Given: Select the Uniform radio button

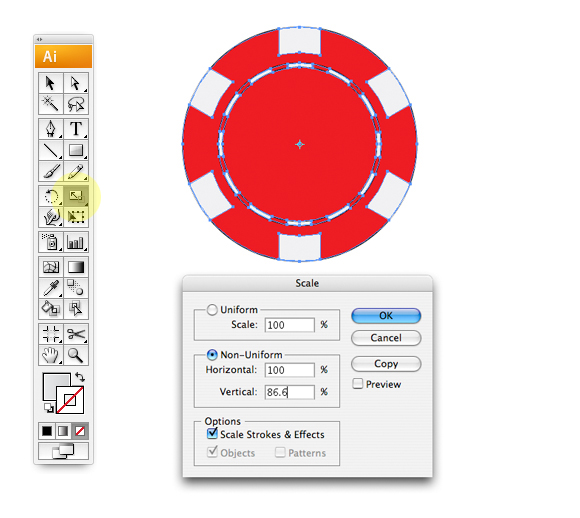Looking at the screenshot, I should pos(212,310).
